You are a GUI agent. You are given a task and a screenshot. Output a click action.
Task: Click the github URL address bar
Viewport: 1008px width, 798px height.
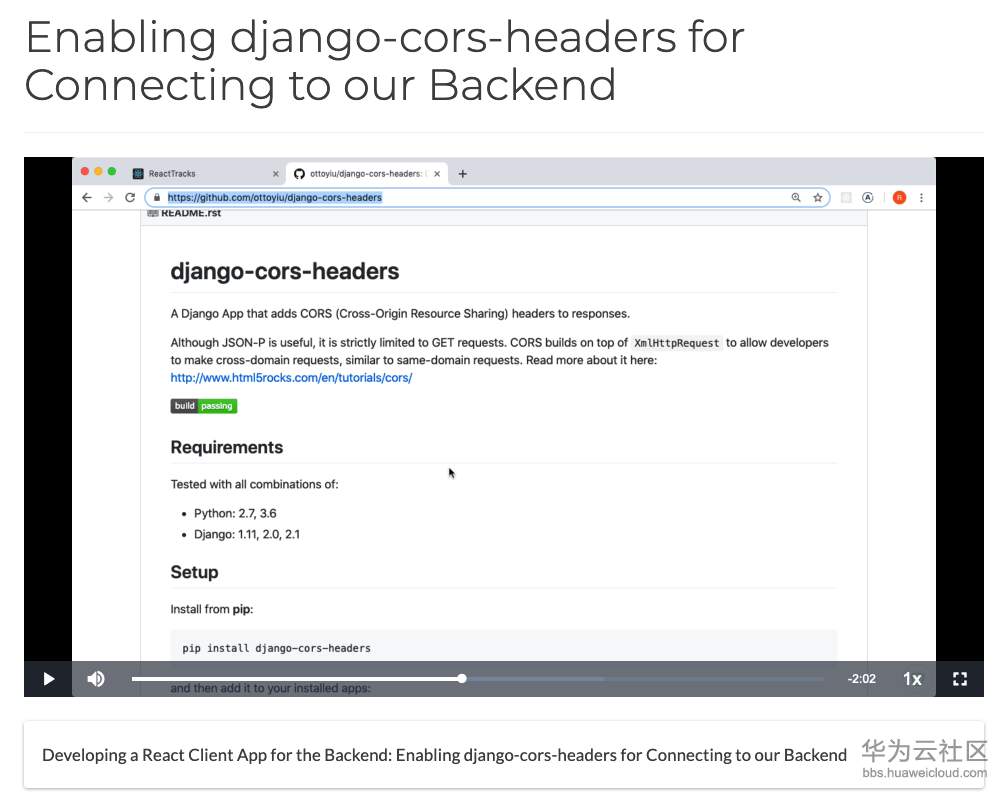point(487,197)
